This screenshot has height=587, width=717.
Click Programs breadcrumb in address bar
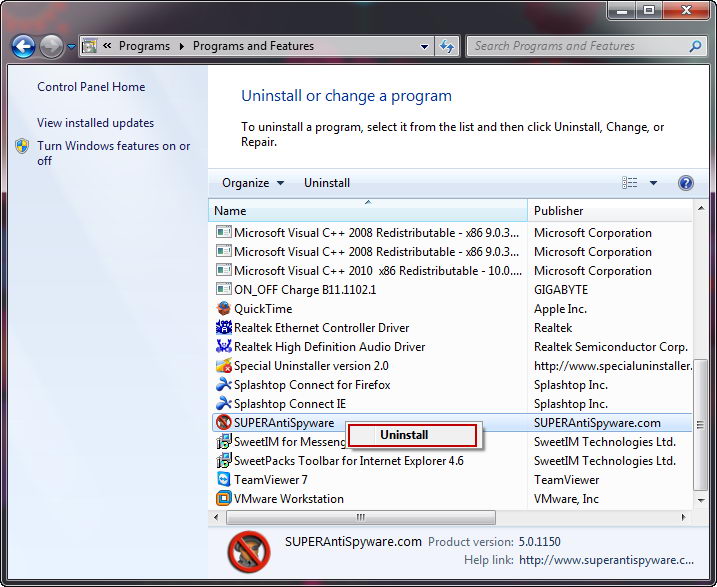click(x=144, y=46)
